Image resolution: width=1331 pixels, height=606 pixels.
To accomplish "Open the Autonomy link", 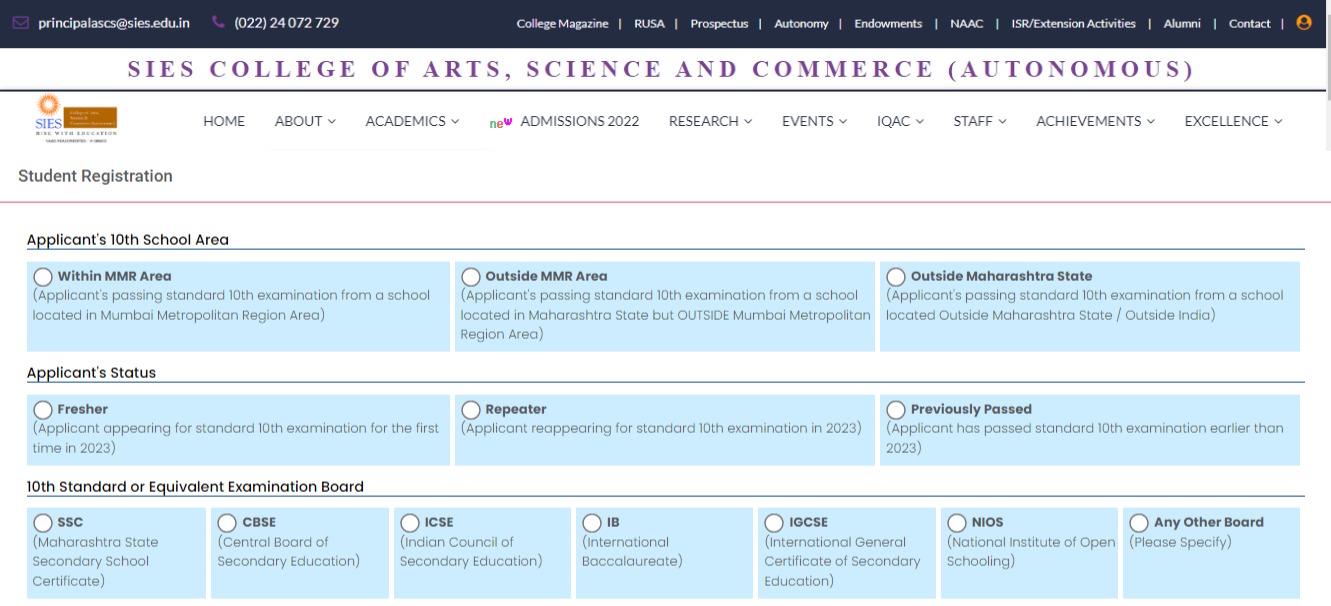I will tap(801, 24).
